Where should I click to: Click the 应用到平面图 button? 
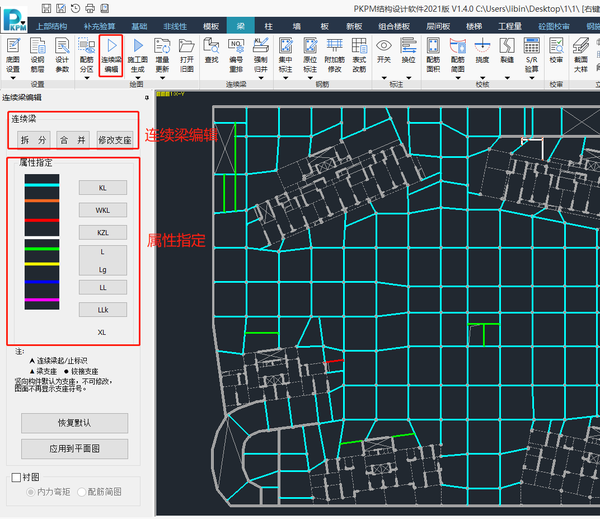(74, 447)
